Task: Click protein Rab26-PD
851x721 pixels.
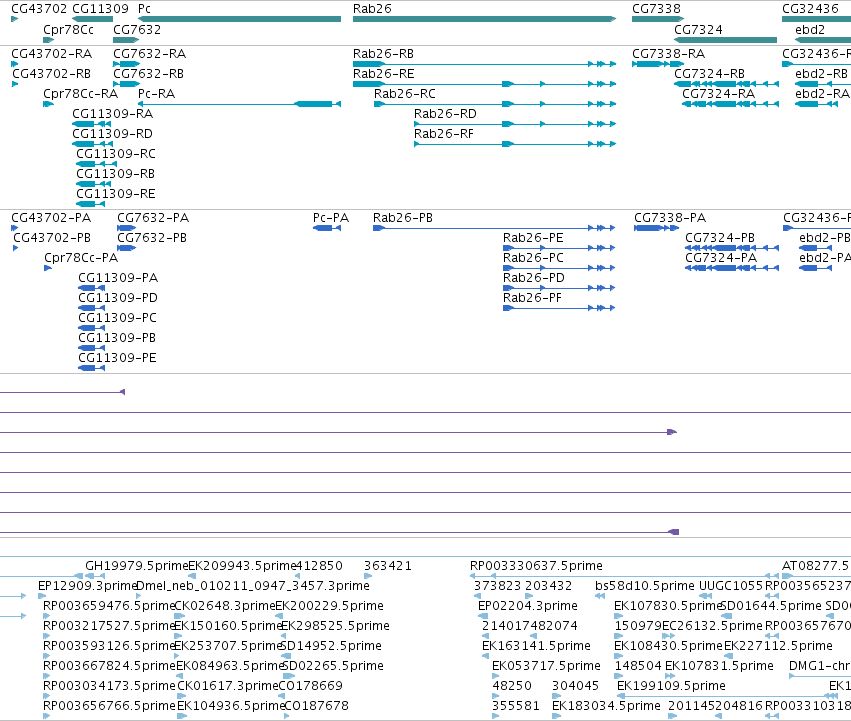Action: [559, 288]
